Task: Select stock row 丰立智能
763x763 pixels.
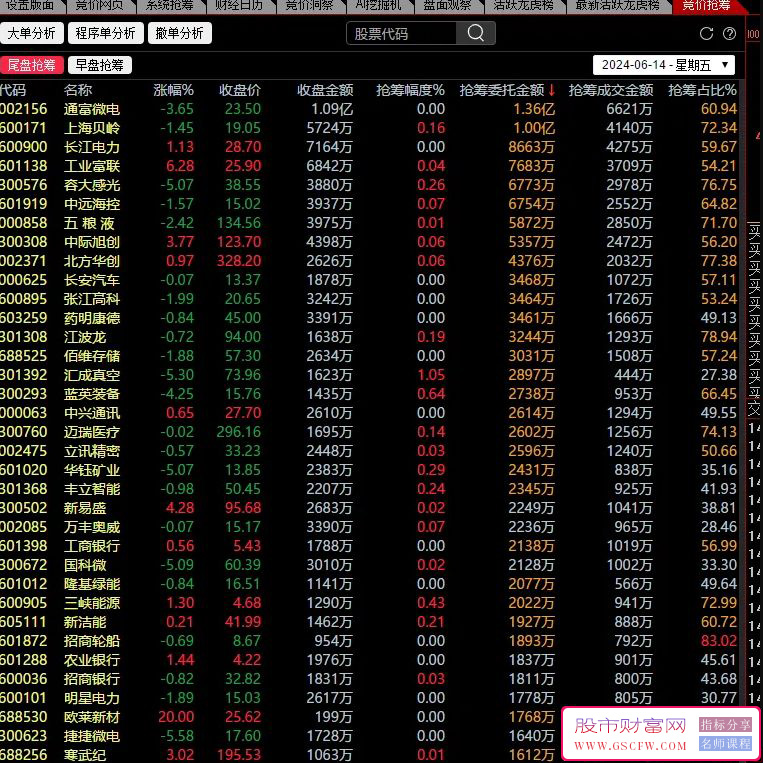Action: (368, 489)
